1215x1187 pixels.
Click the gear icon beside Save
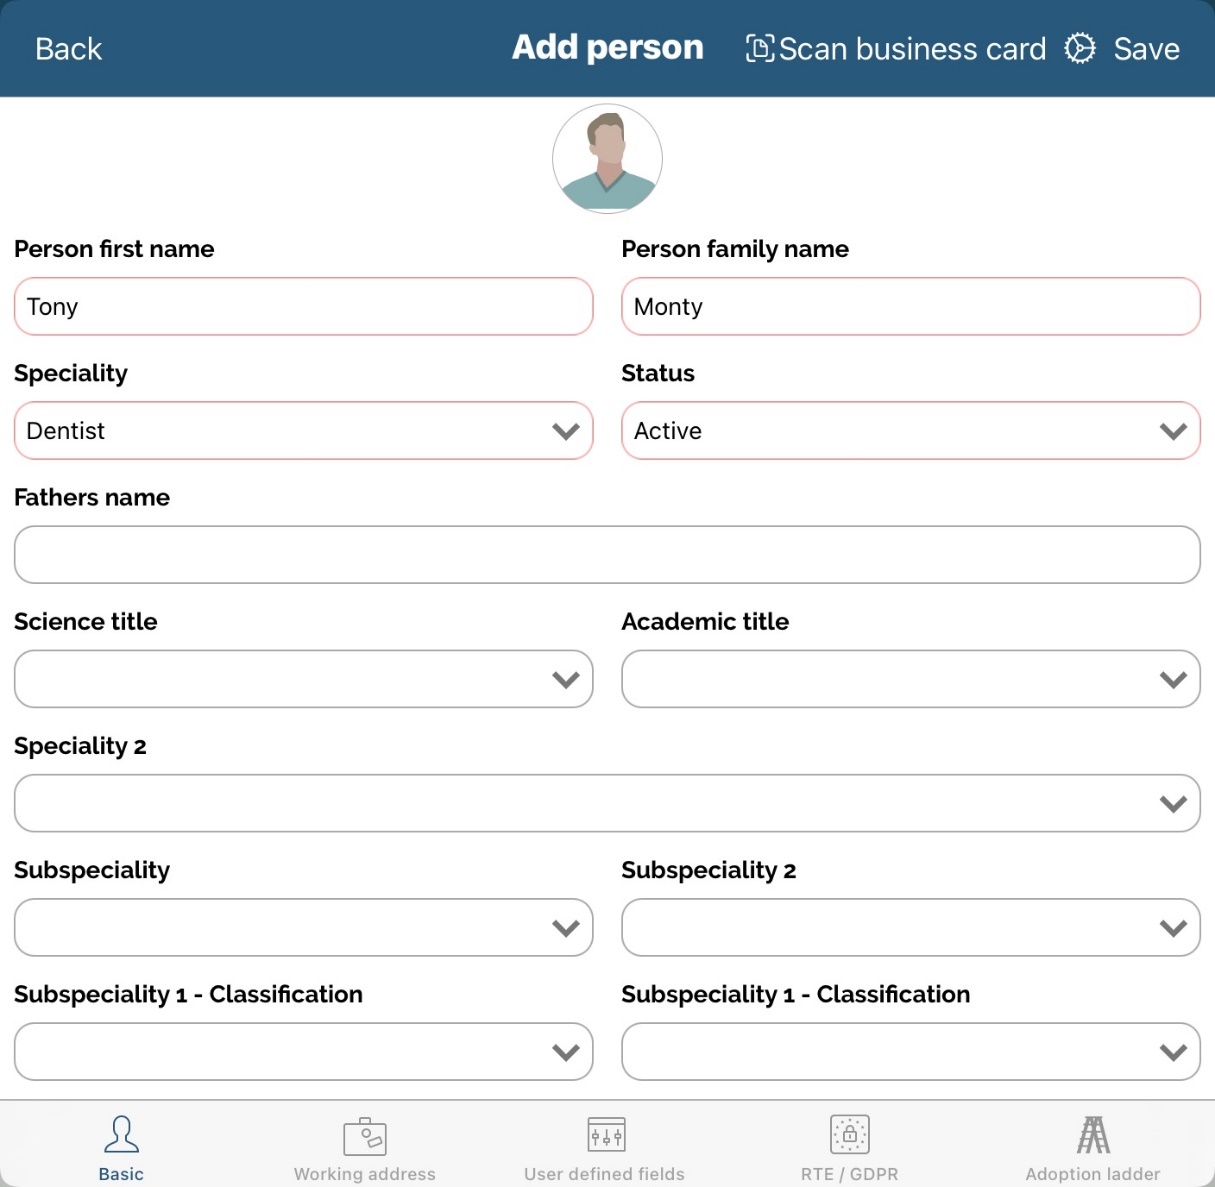pyautogui.click(x=1080, y=48)
